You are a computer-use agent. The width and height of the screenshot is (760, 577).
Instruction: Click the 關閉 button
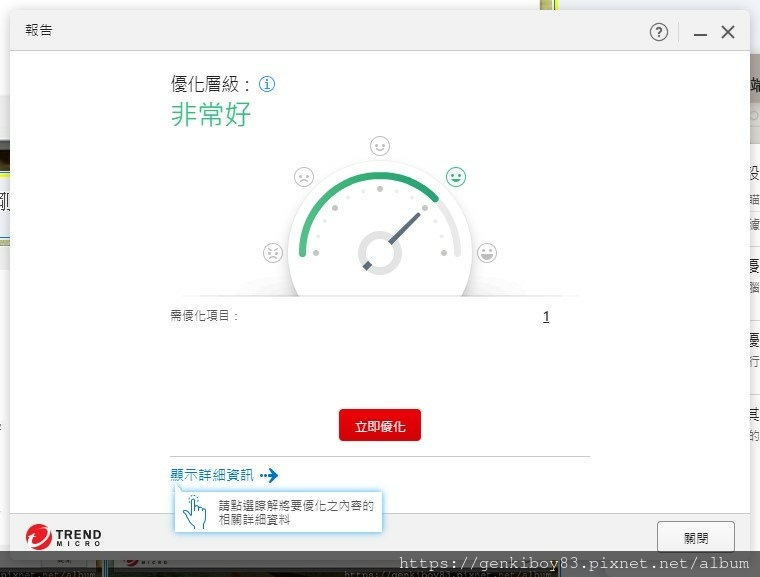coord(696,537)
